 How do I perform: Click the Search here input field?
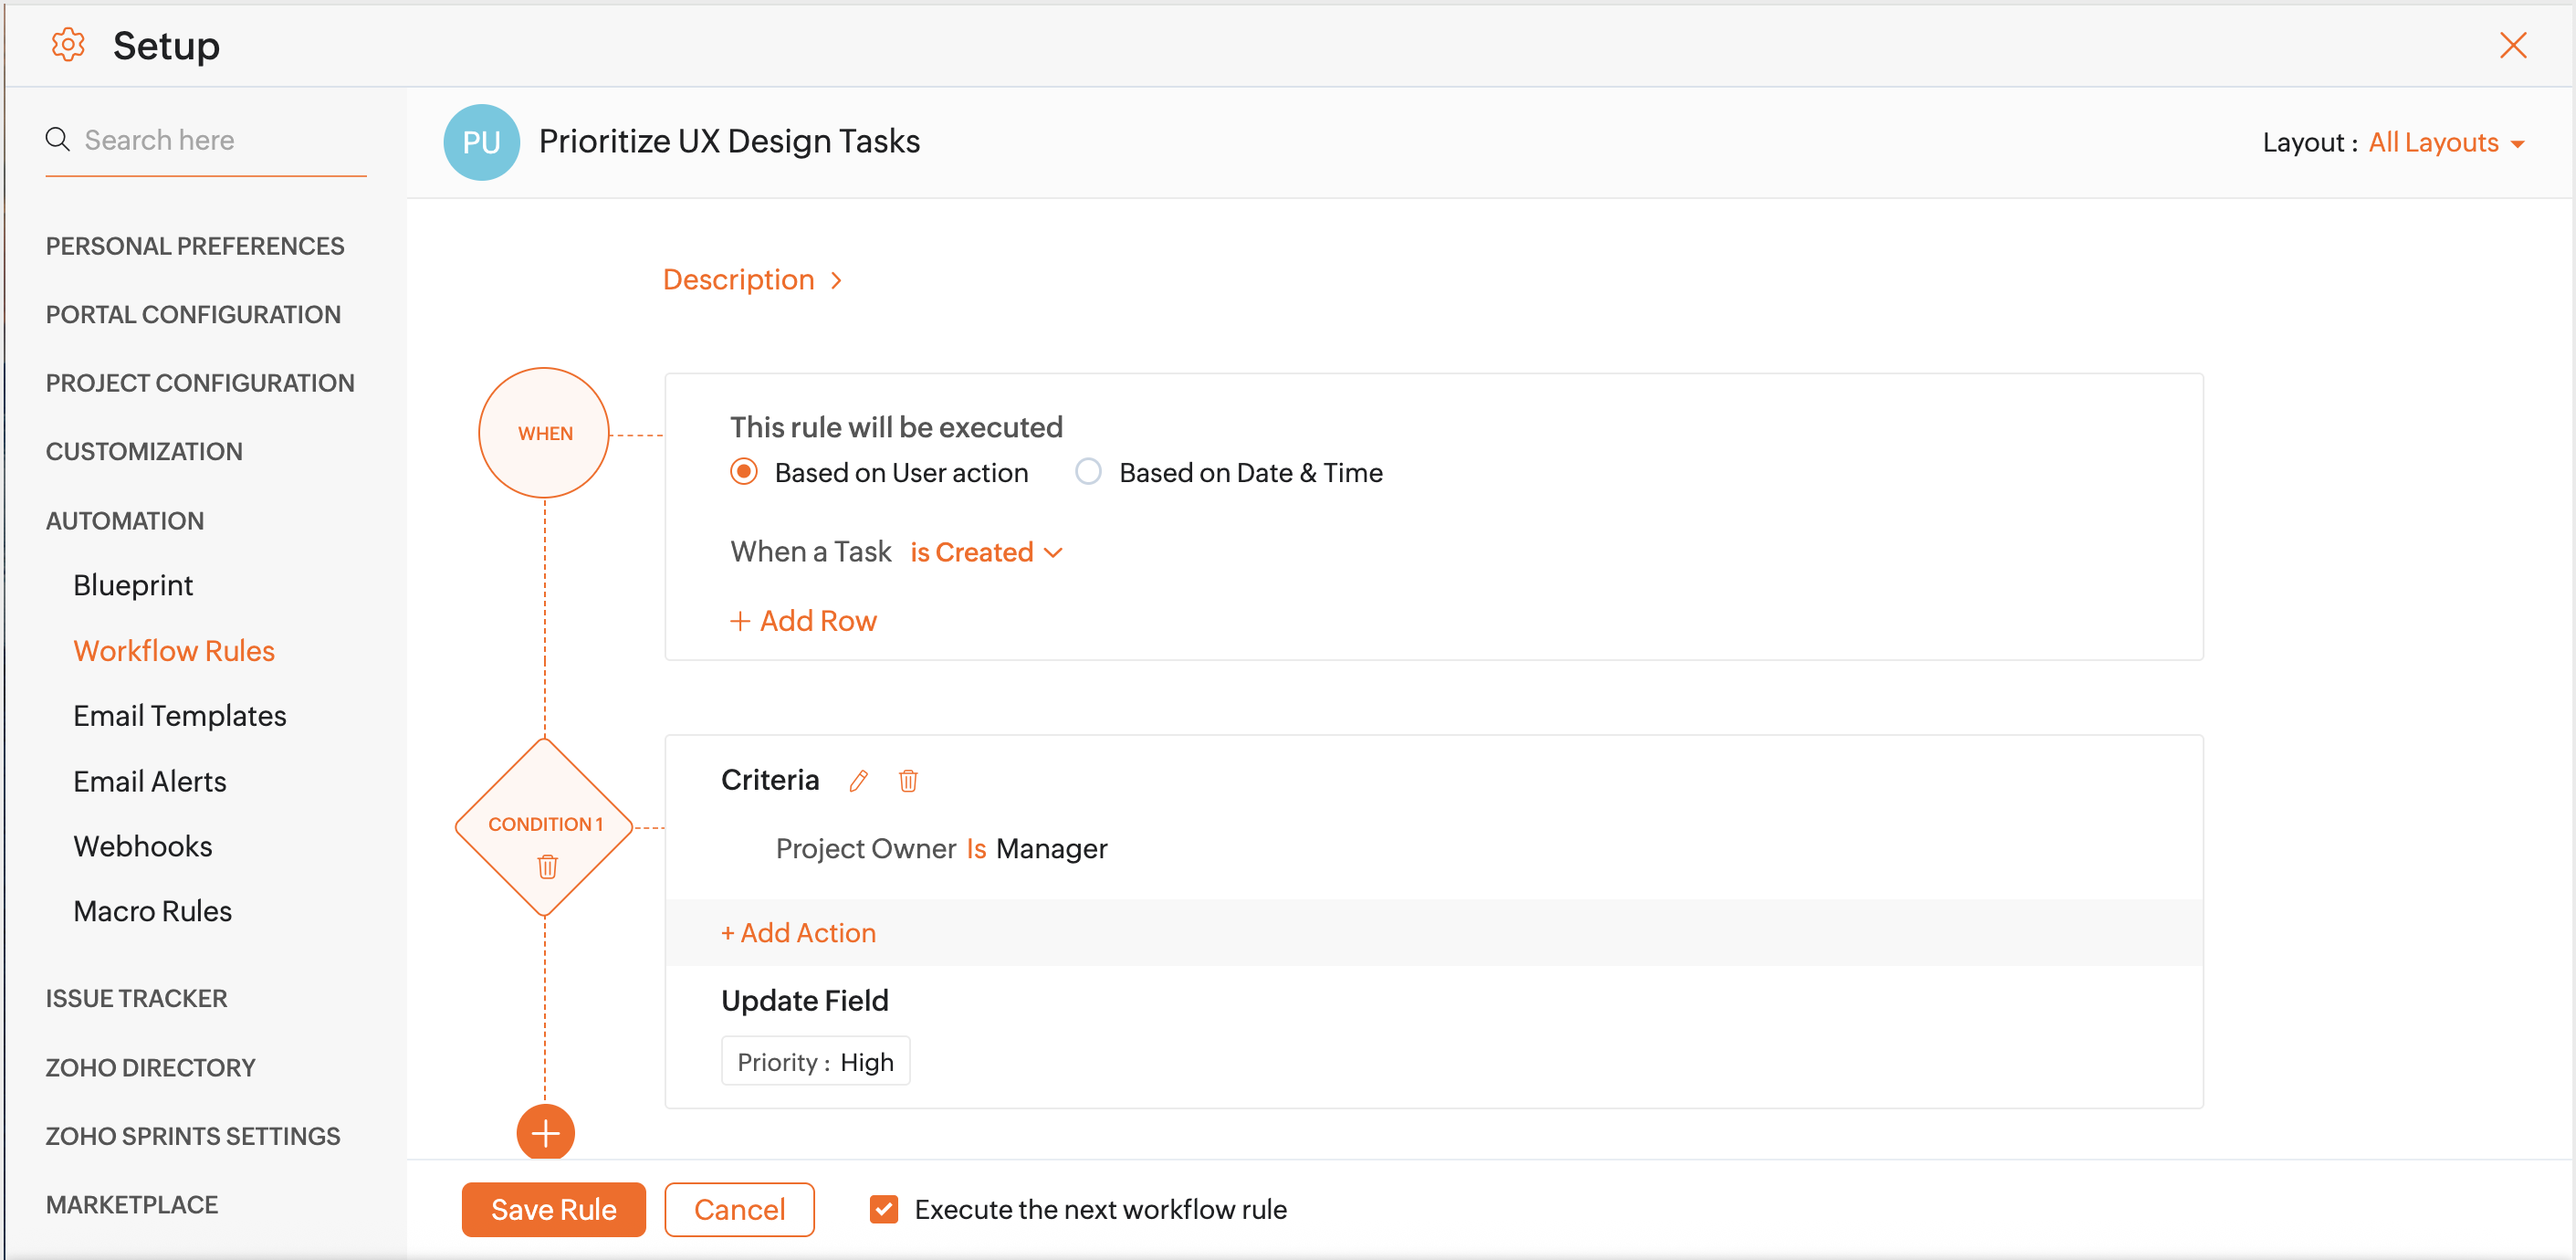[x=220, y=140]
